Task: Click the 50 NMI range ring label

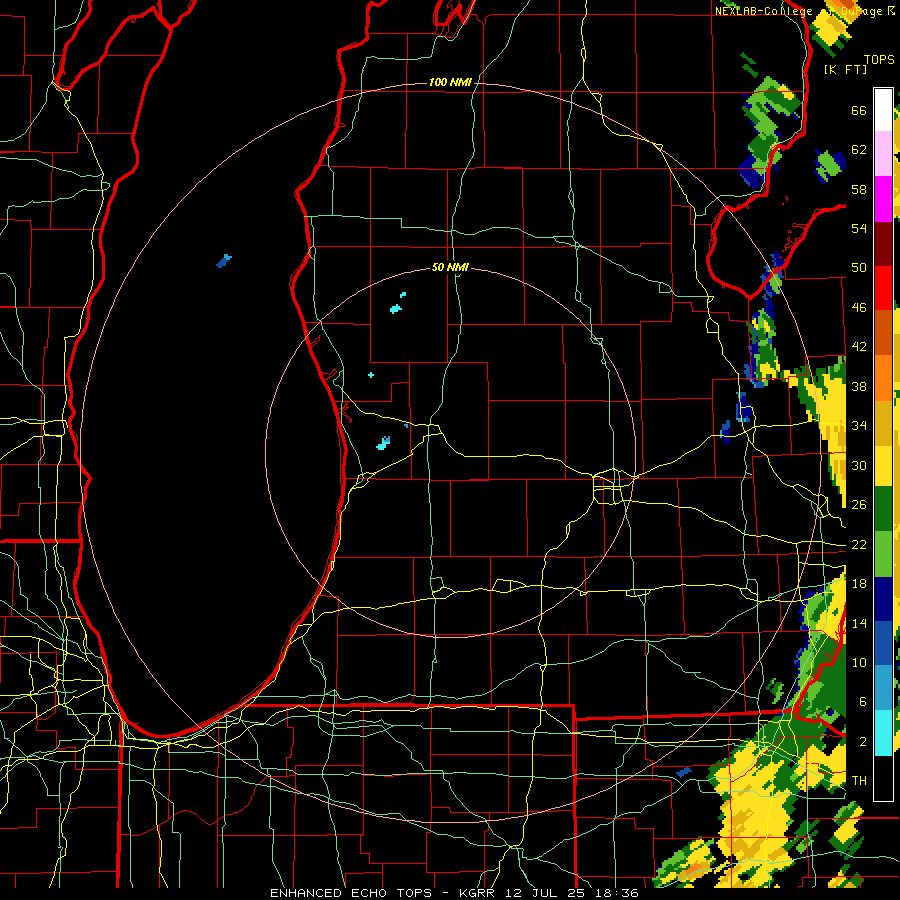Action: 450,267
